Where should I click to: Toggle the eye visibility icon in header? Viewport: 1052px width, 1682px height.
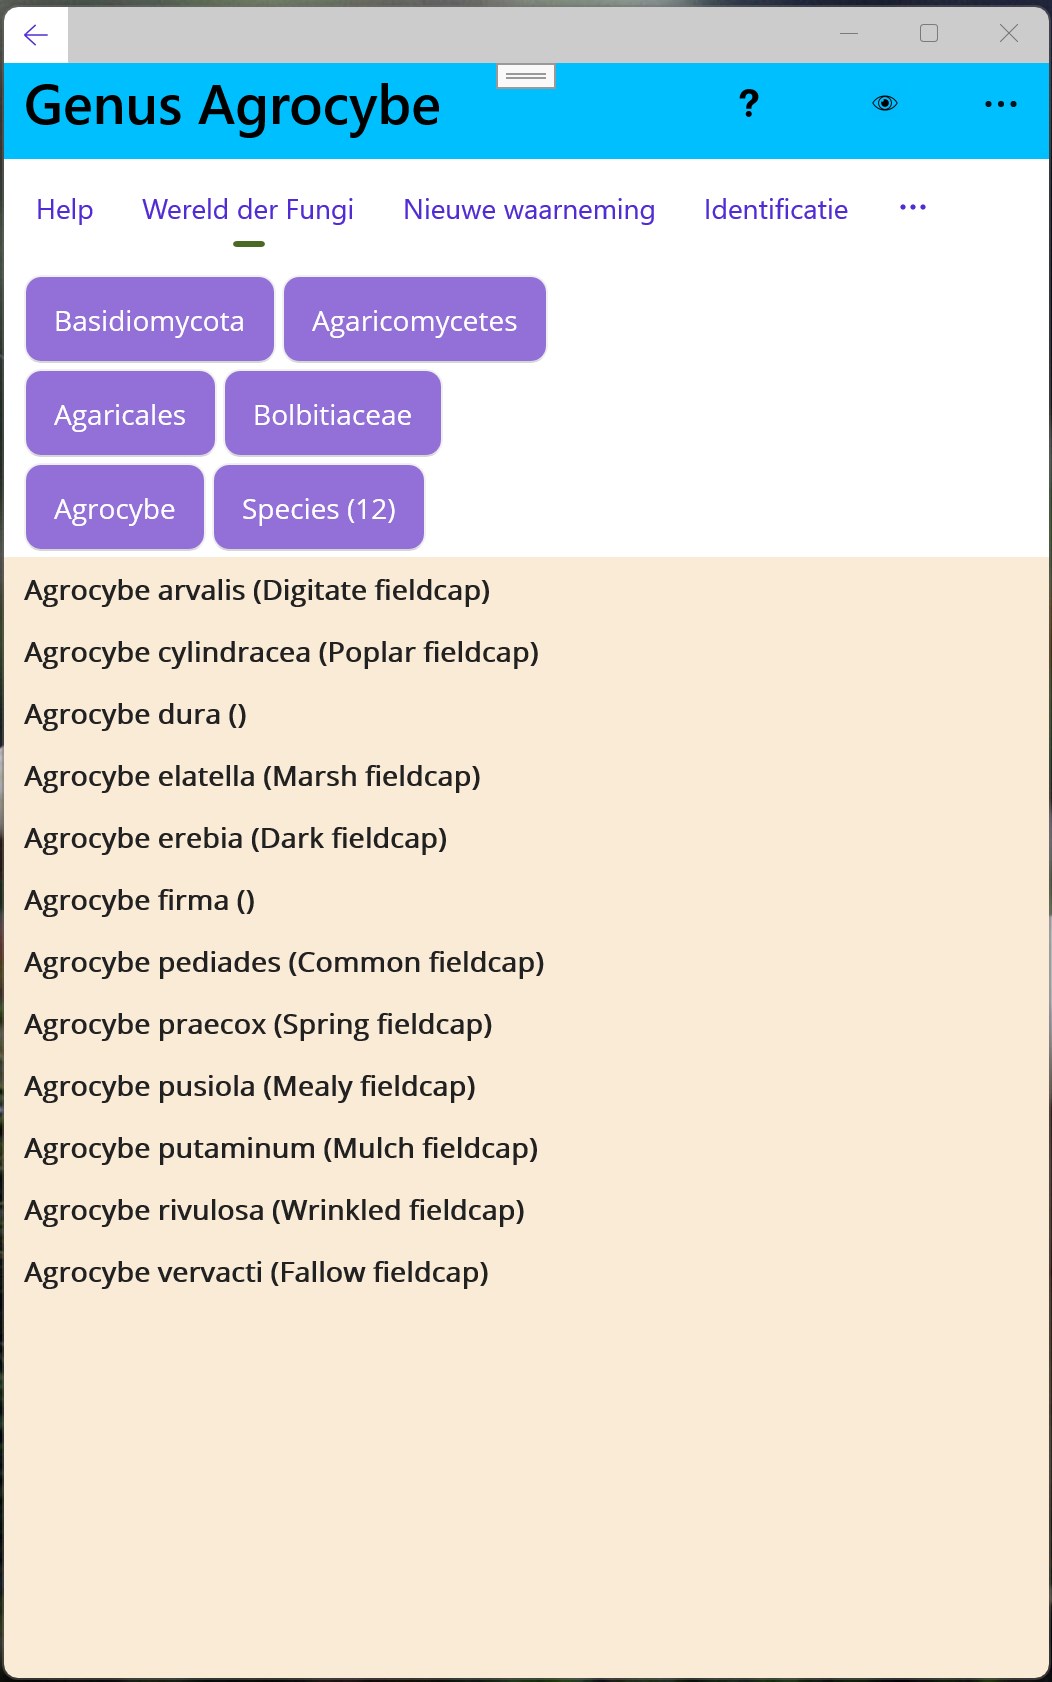885,104
